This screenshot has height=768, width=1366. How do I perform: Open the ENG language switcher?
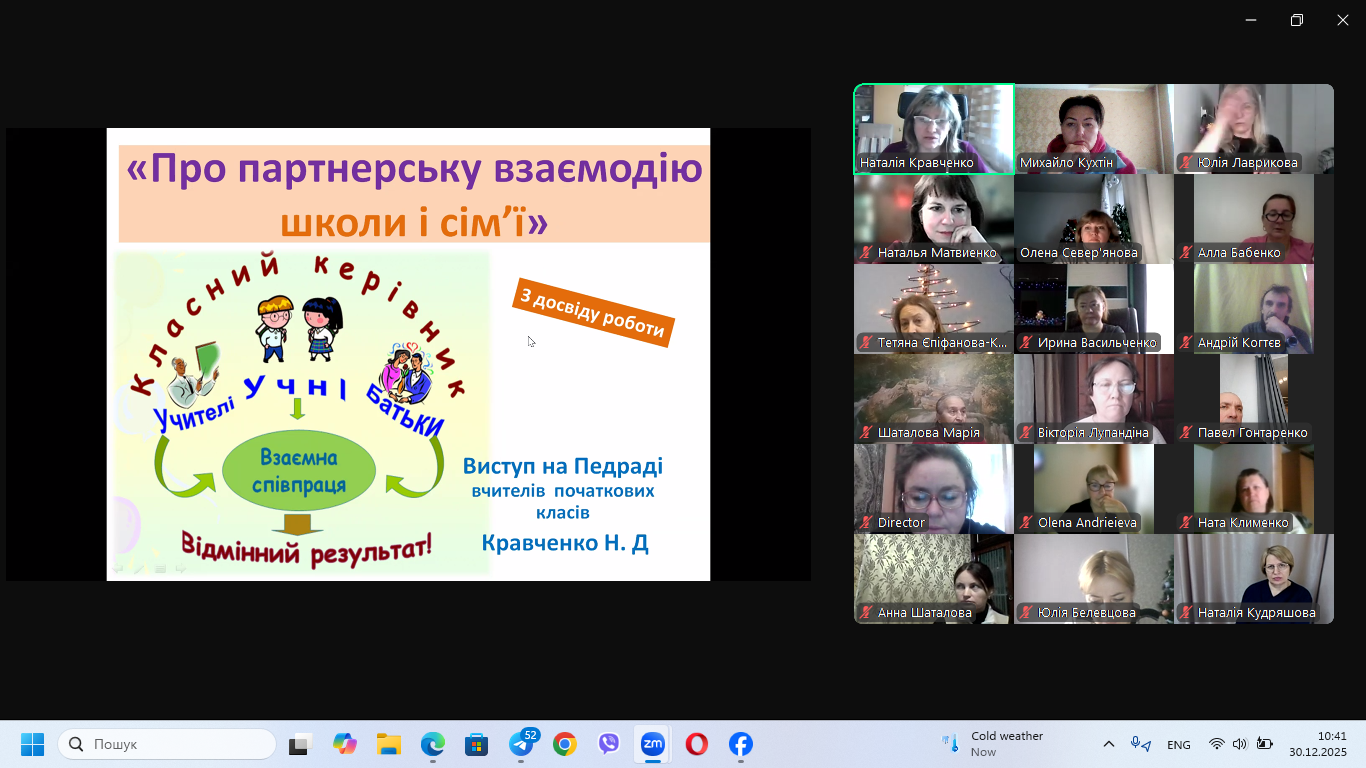[1179, 744]
